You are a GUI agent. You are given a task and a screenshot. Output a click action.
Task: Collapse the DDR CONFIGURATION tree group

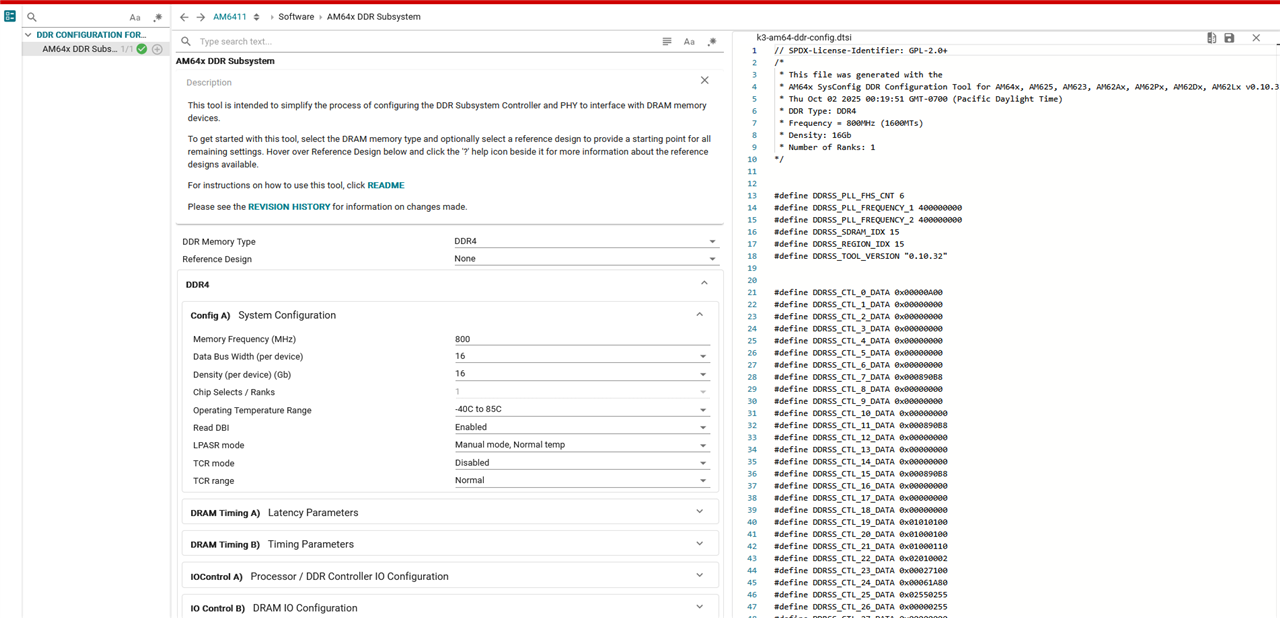coord(28,35)
